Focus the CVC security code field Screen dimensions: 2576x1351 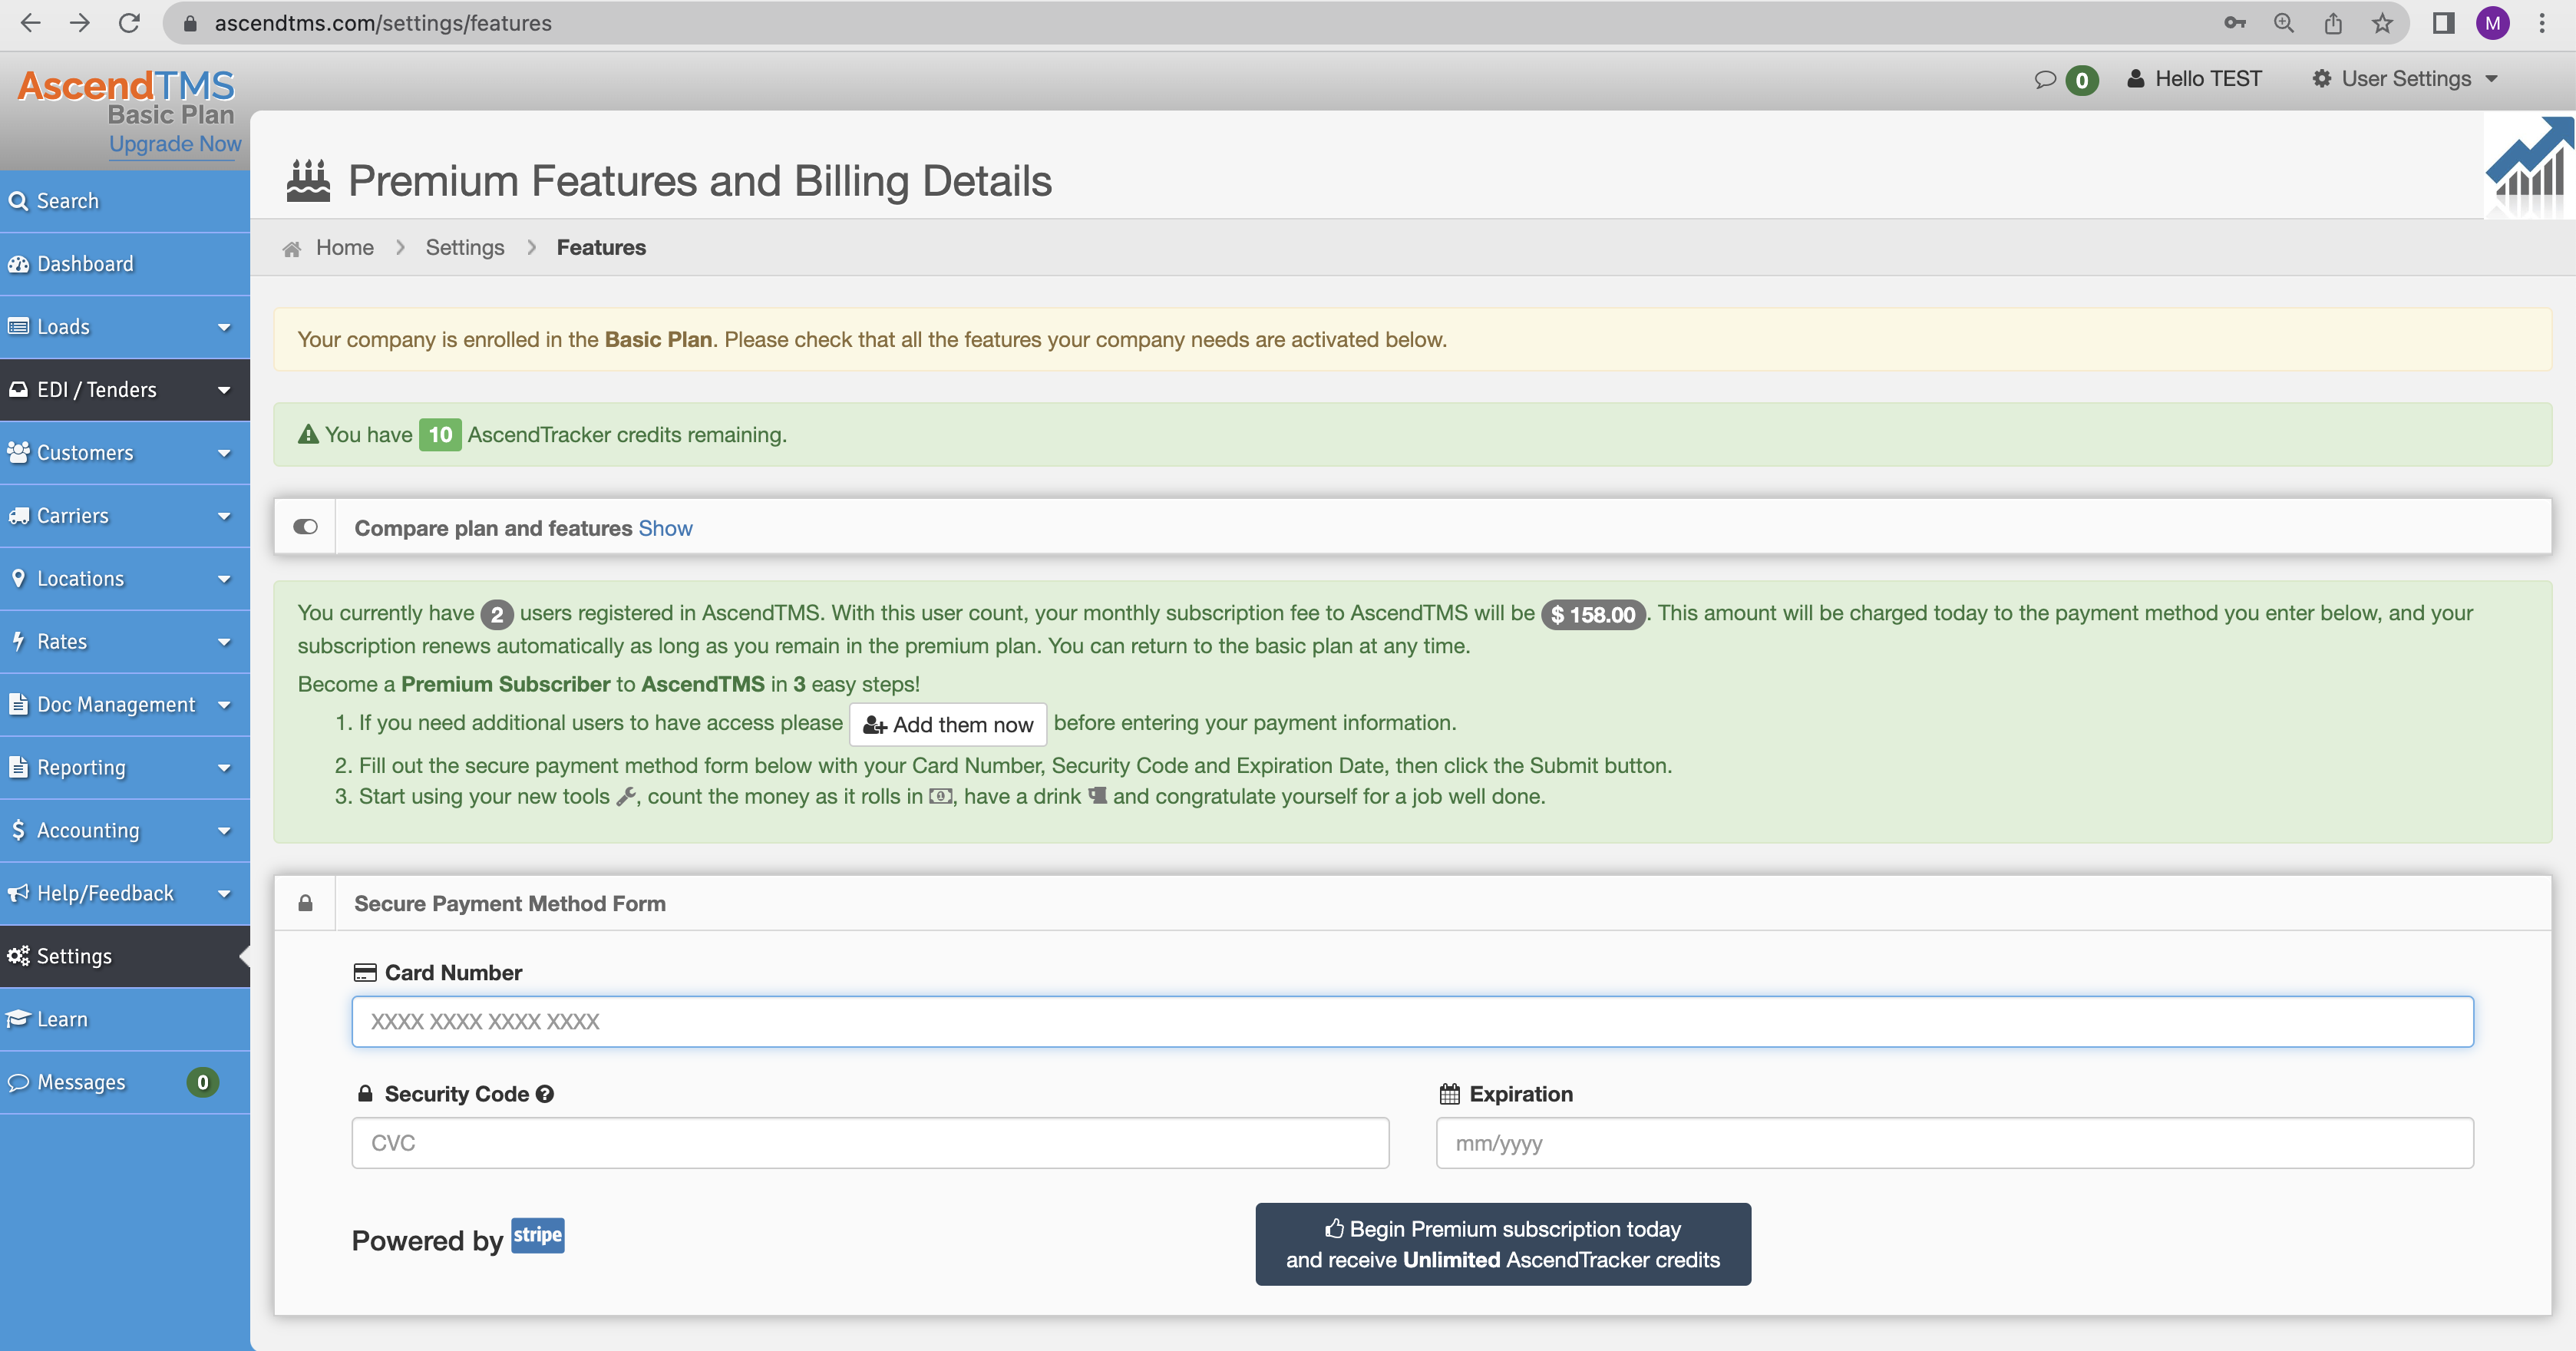click(870, 1143)
